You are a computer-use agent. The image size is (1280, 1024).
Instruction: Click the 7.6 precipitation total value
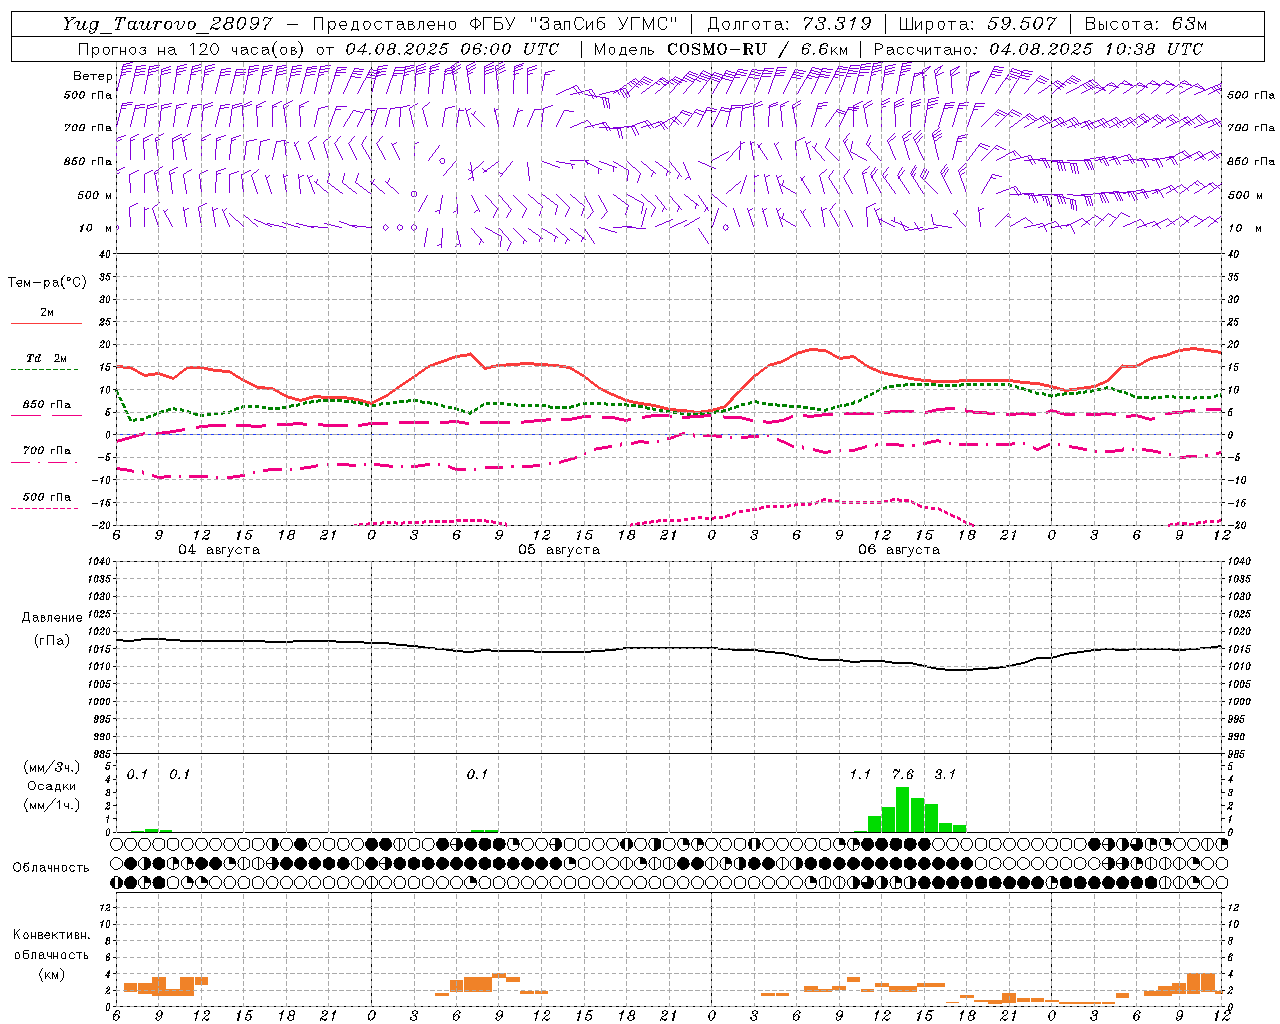[902, 774]
